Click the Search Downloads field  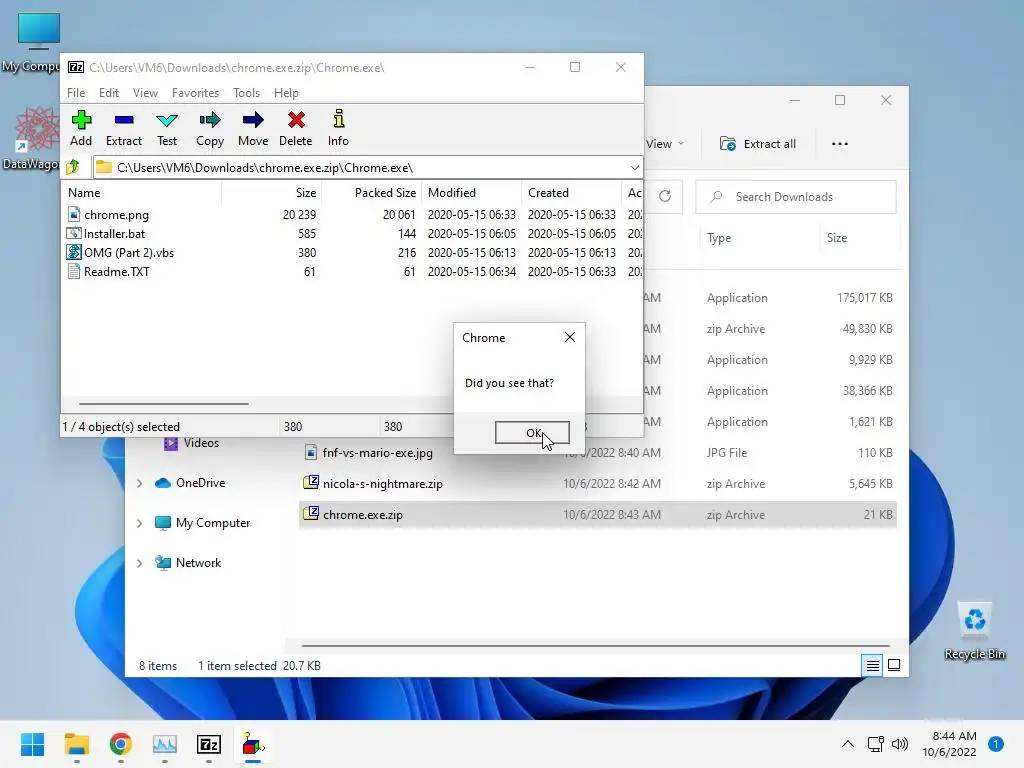(795, 197)
